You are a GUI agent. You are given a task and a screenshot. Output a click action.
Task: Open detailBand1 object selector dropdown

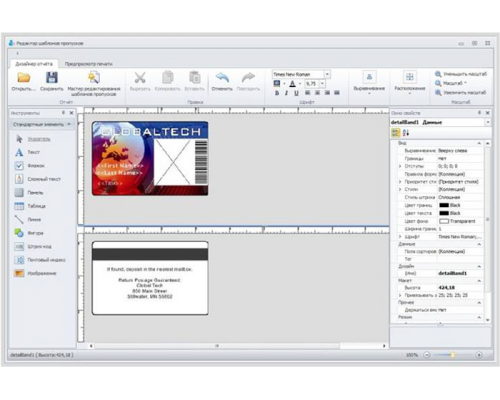click(488, 122)
